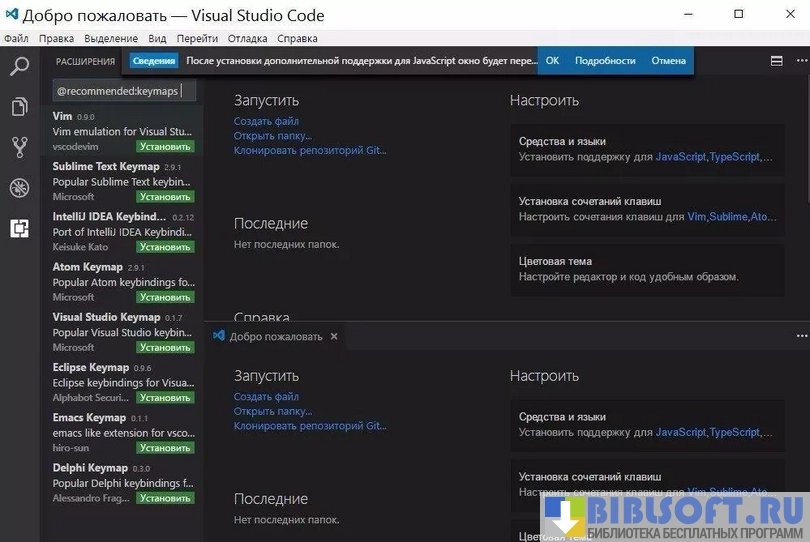This screenshot has height=542, width=810.
Task: Focus the @recommended:keymaps search field
Action: pos(124,91)
